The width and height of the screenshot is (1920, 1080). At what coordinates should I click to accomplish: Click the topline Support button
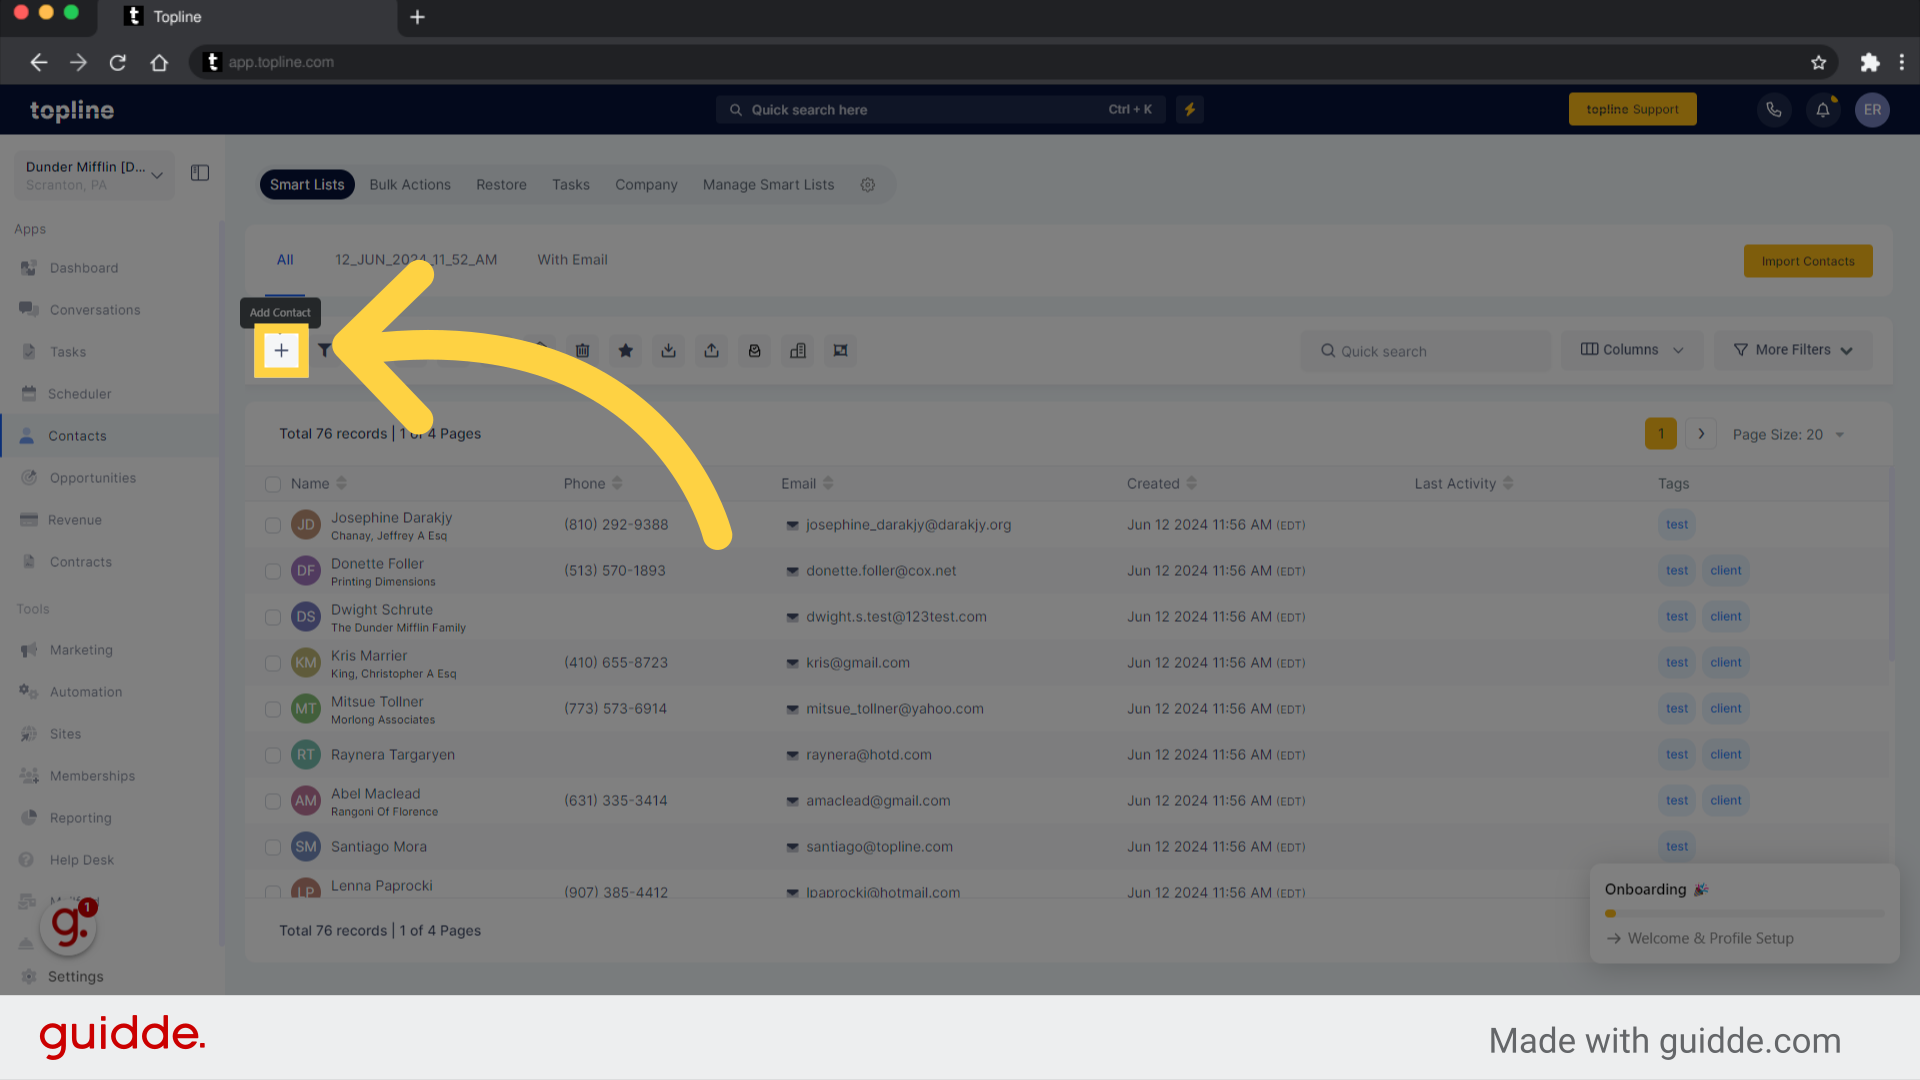(1632, 110)
